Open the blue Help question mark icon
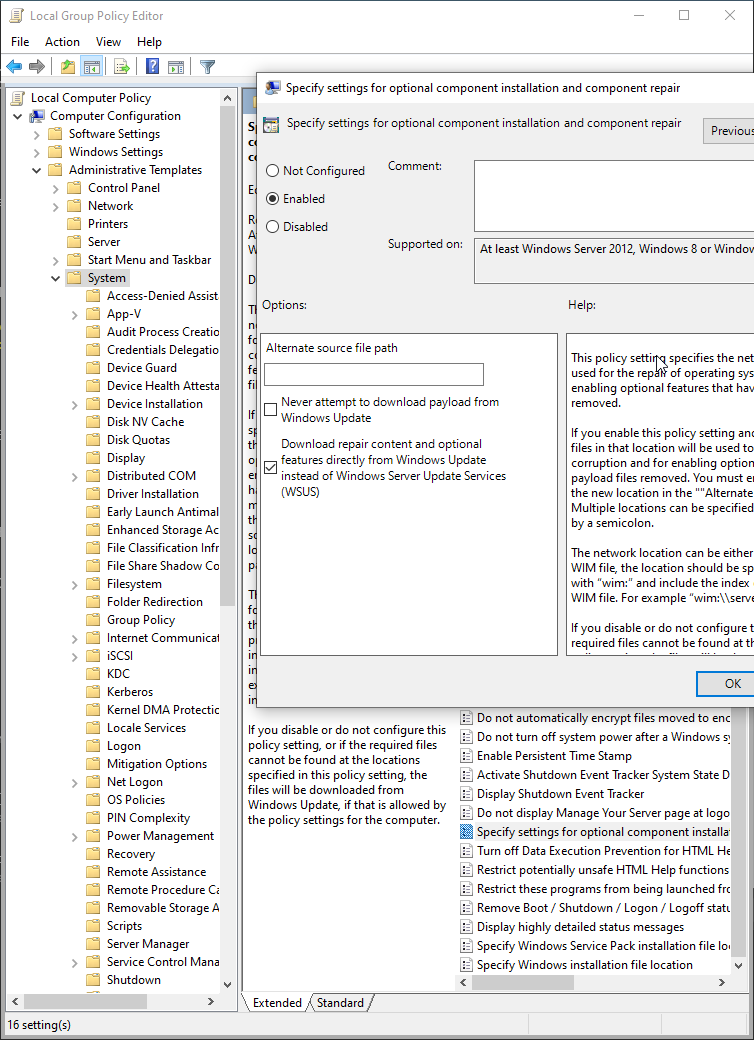Screen dimensions: 754x1040 pyautogui.click(x=153, y=67)
